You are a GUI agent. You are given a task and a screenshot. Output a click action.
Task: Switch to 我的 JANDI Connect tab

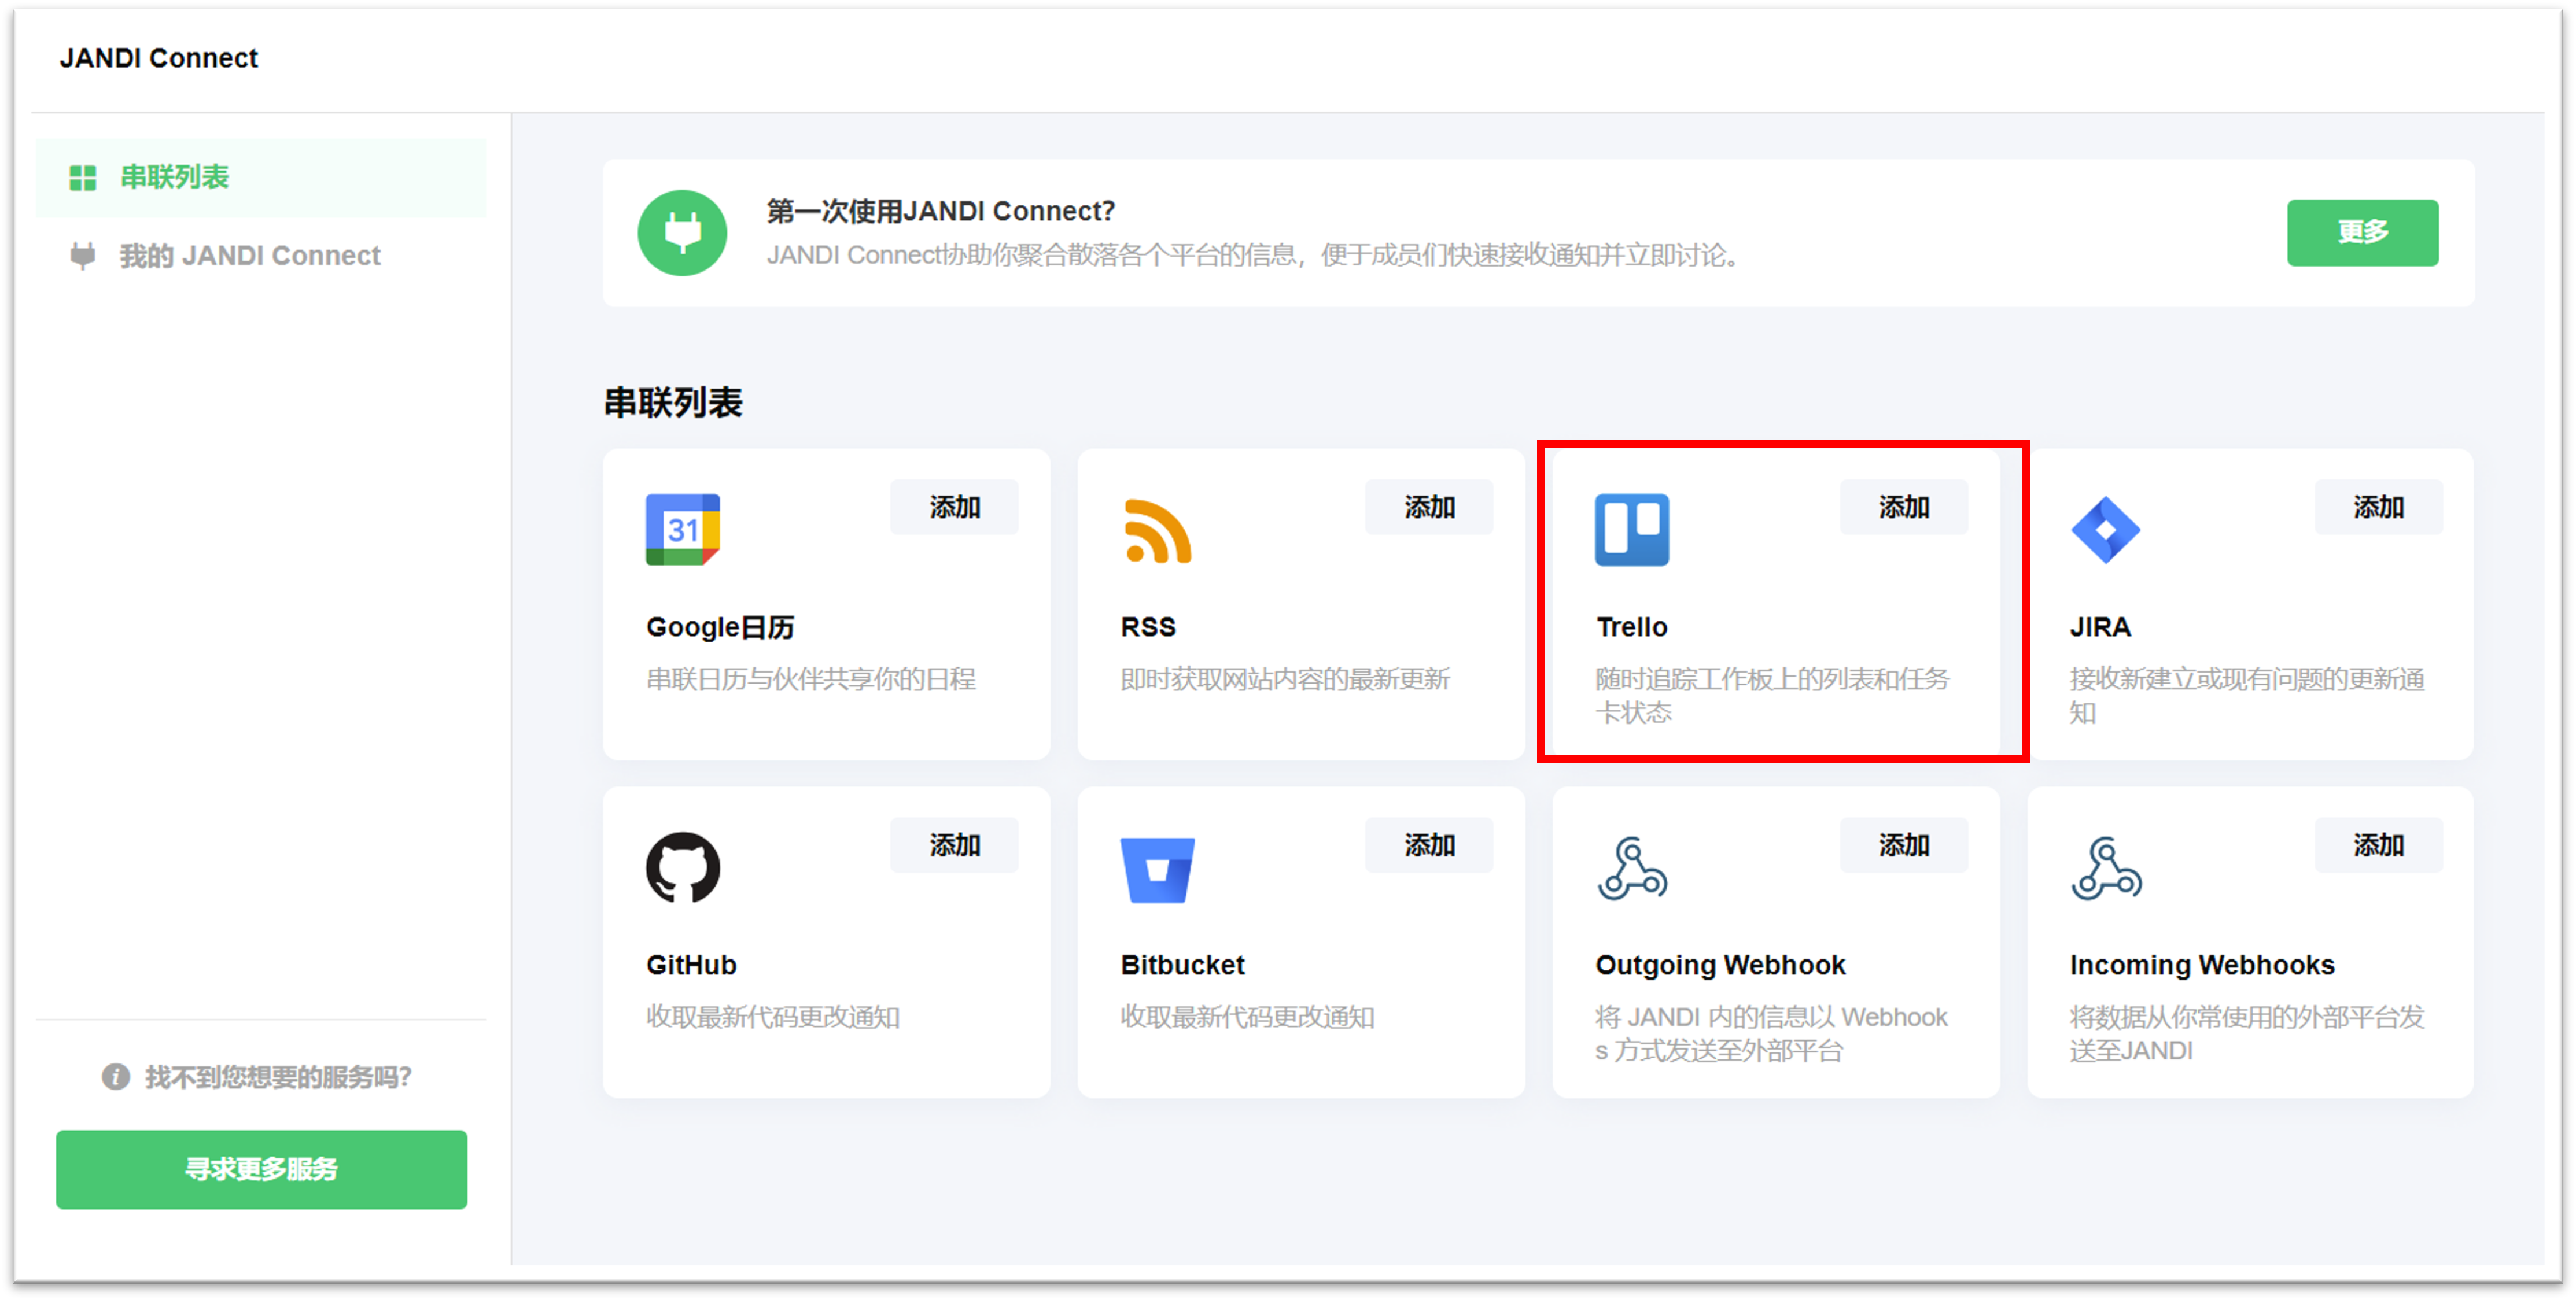coord(250,256)
